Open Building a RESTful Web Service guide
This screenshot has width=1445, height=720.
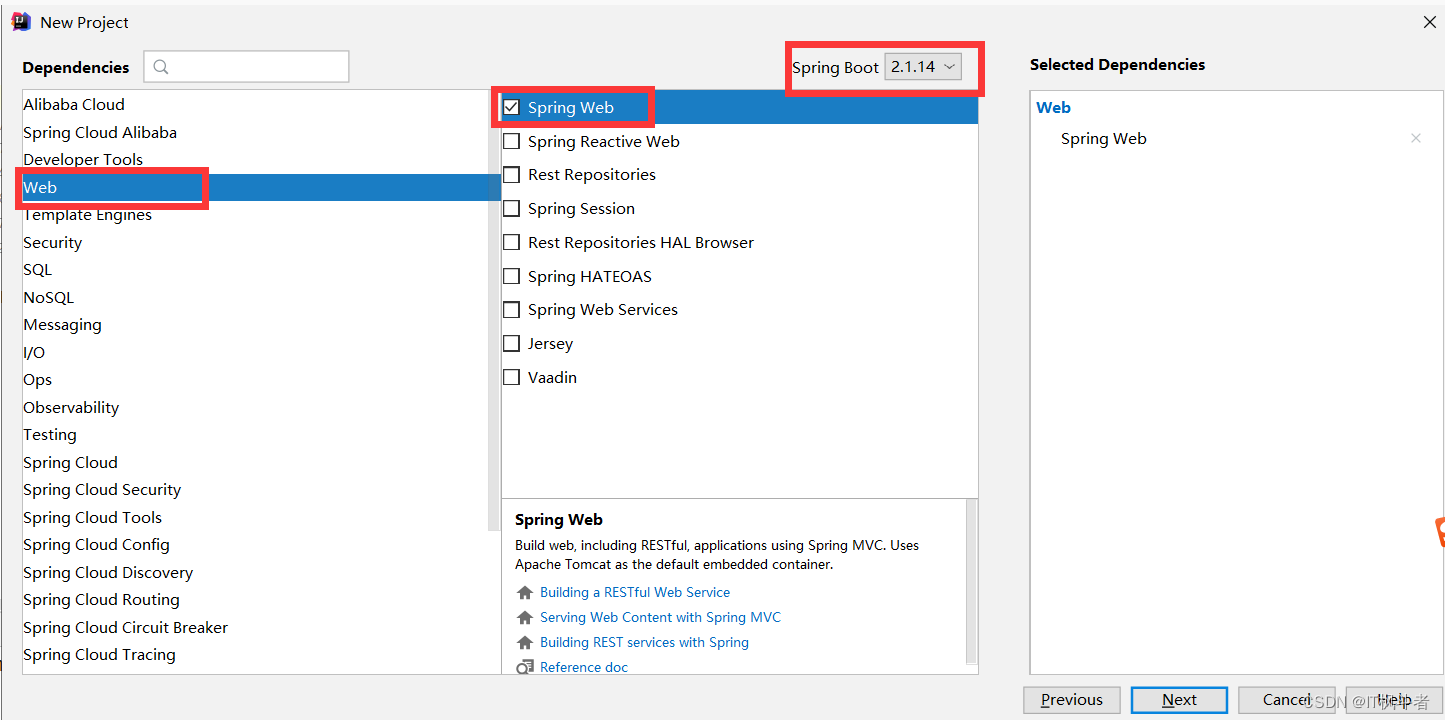(635, 593)
